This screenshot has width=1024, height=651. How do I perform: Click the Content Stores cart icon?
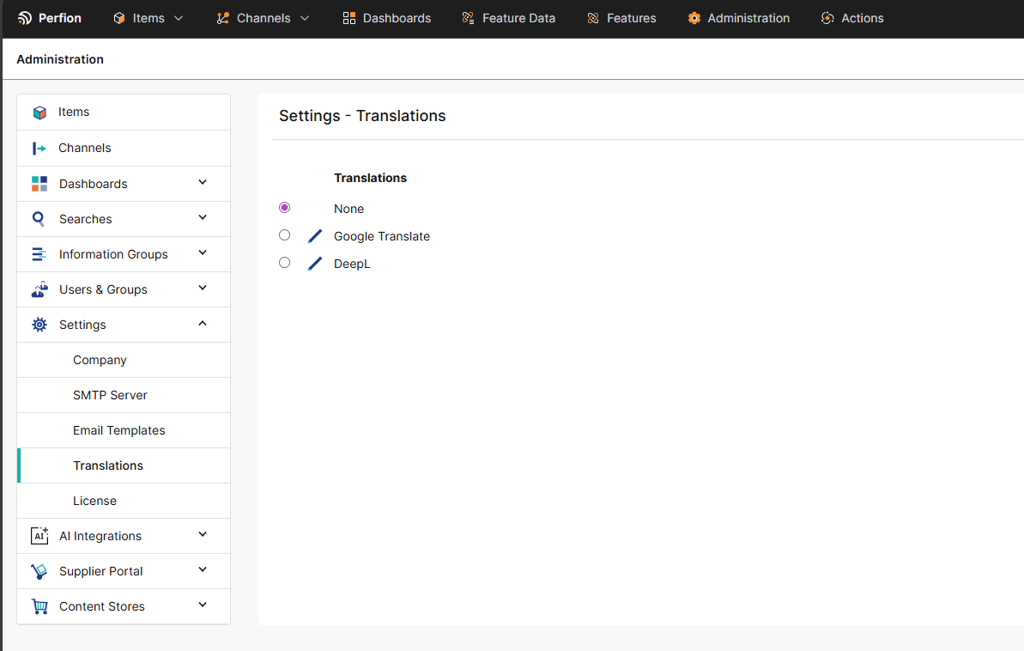39,607
